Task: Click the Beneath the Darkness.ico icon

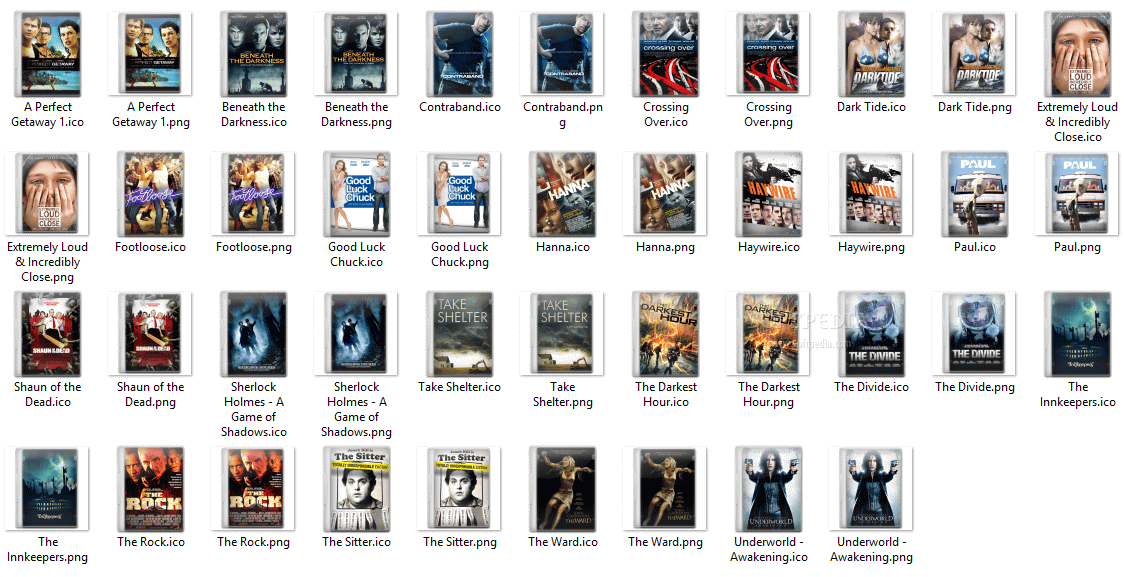Action: tap(254, 54)
